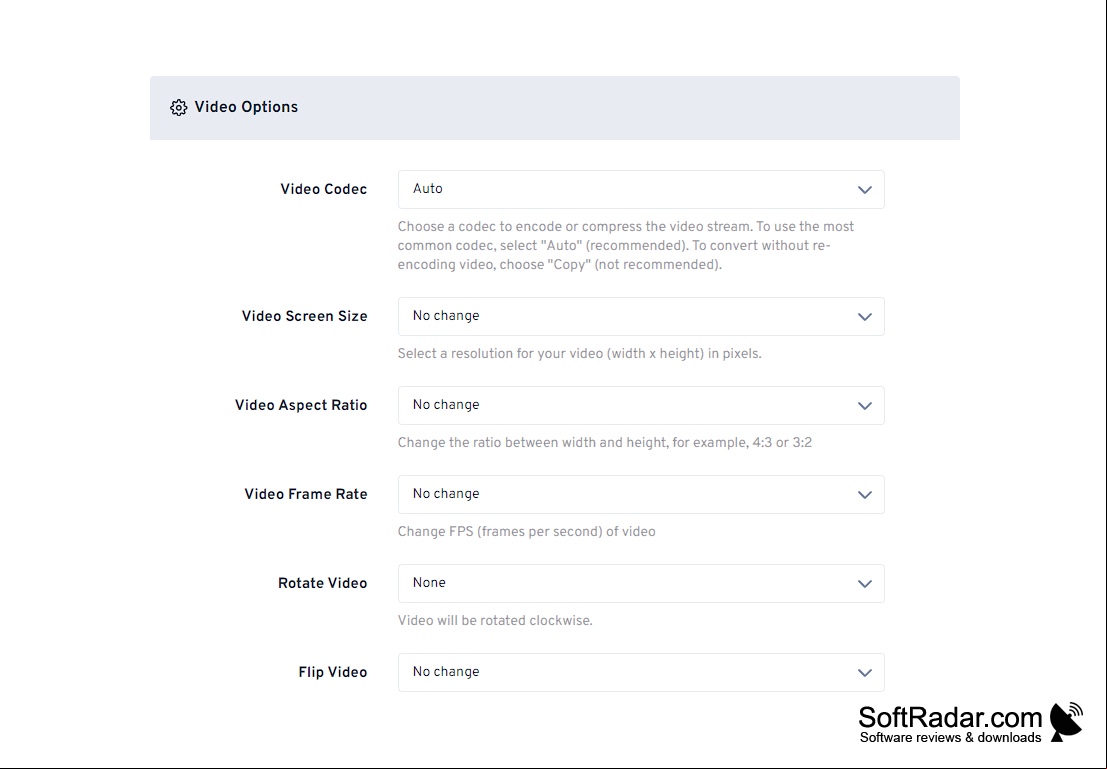Click the Rotate Video field label

click(323, 583)
